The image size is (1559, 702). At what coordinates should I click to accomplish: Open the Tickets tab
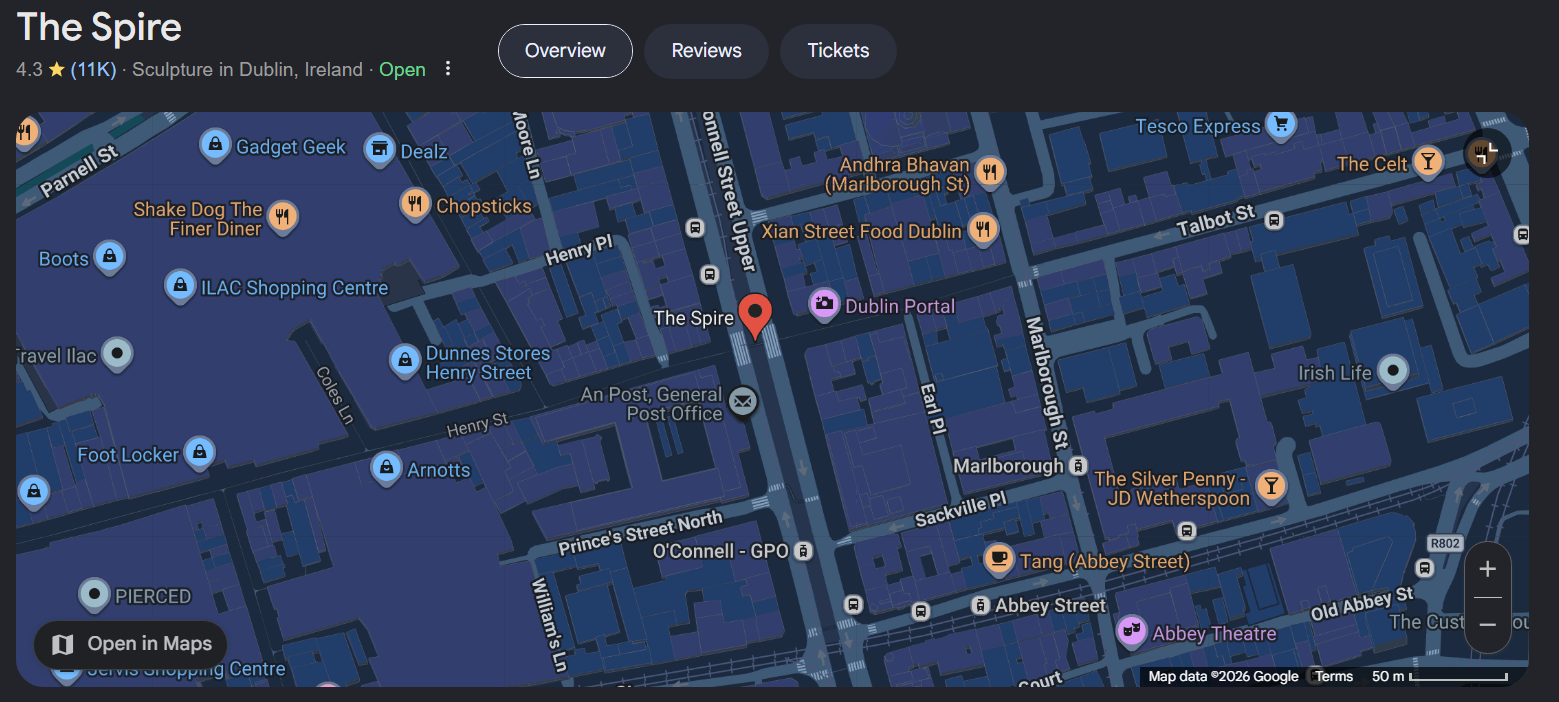pyautogui.click(x=838, y=51)
